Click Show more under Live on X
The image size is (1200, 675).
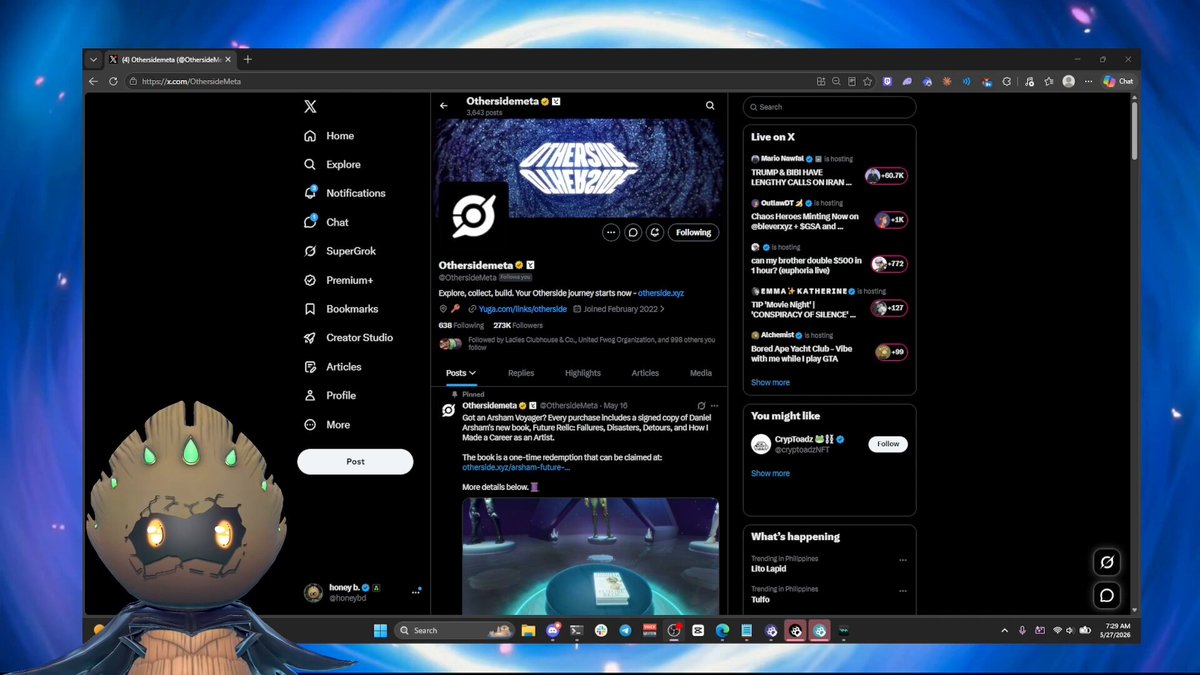coord(770,382)
